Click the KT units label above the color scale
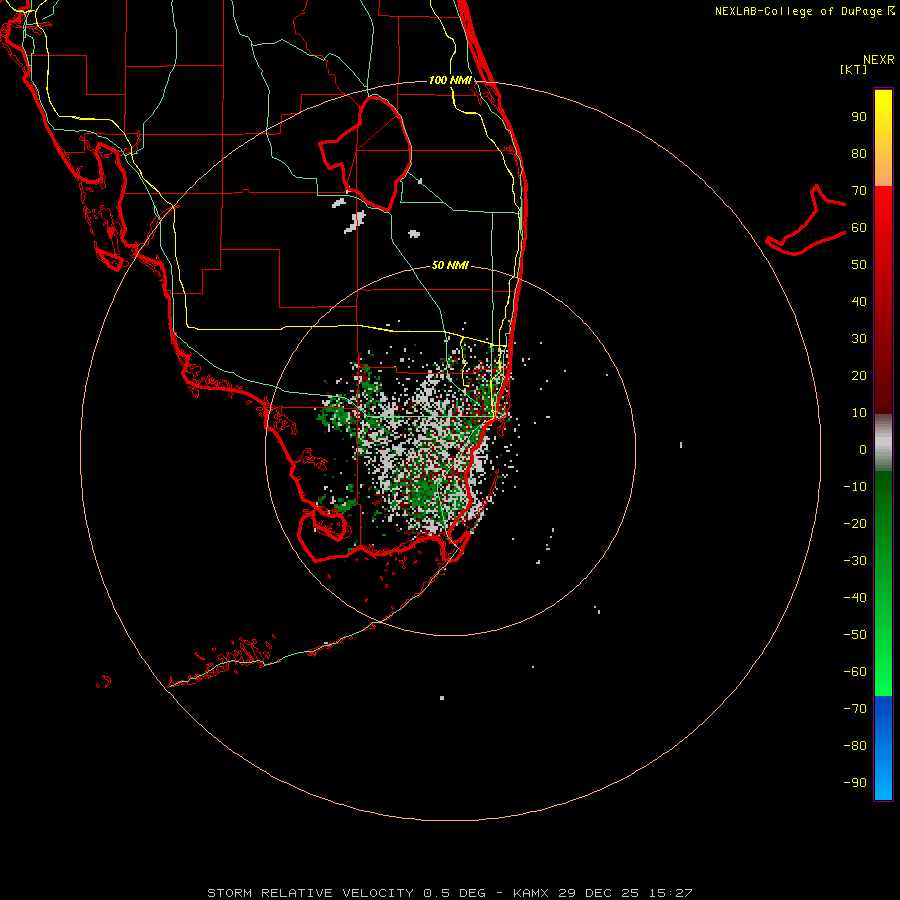Viewport: 900px width, 900px height. pyautogui.click(x=854, y=69)
